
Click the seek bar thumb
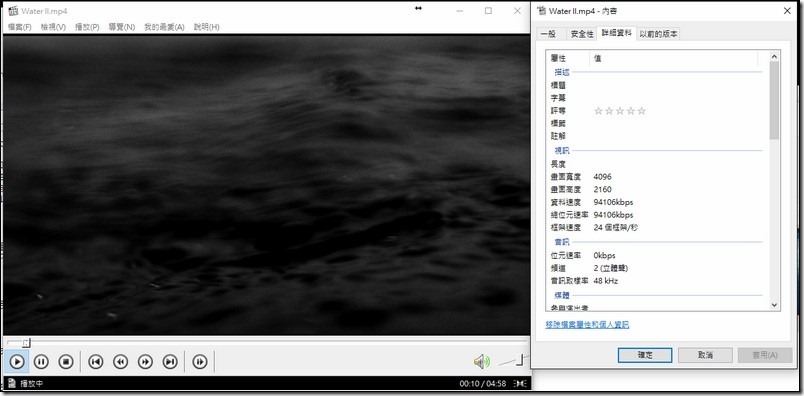click(x=26, y=343)
